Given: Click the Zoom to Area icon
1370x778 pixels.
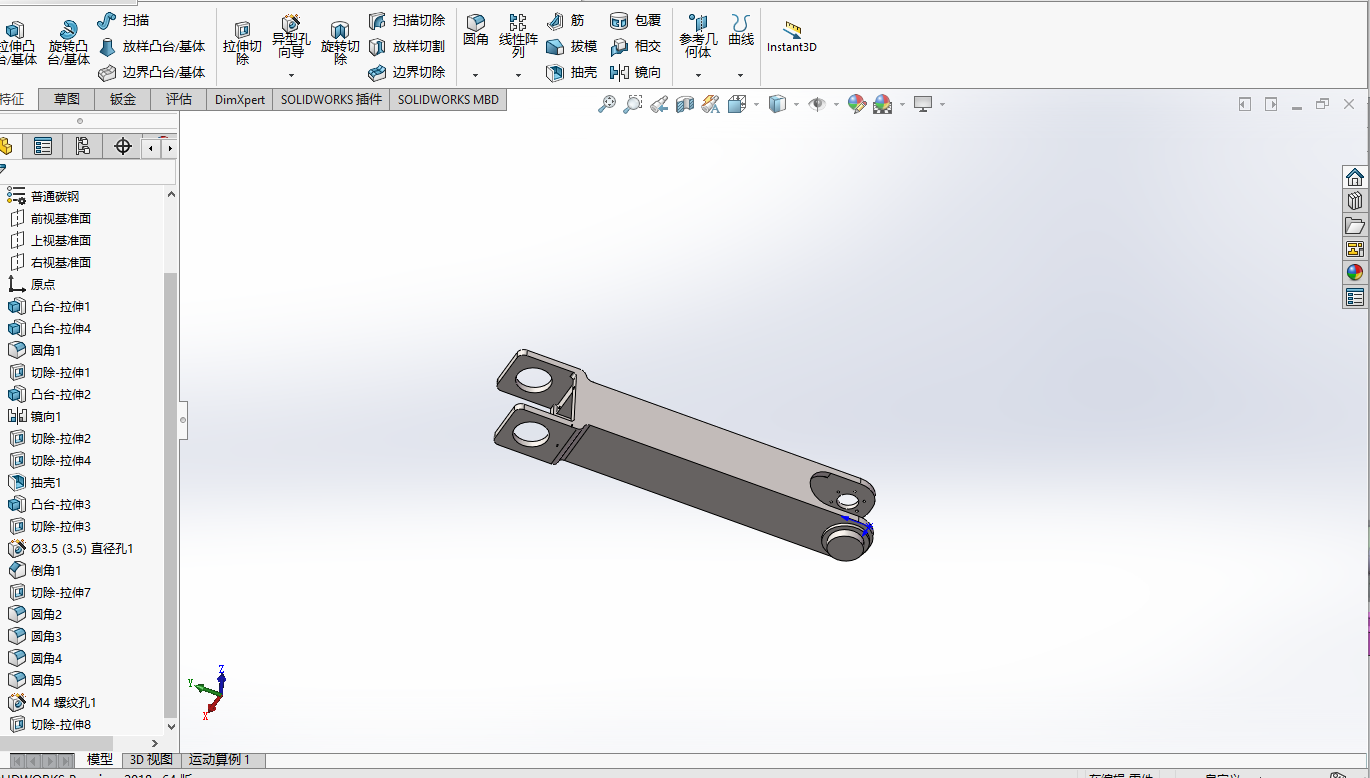Looking at the screenshot, I should tap(632, 104).
